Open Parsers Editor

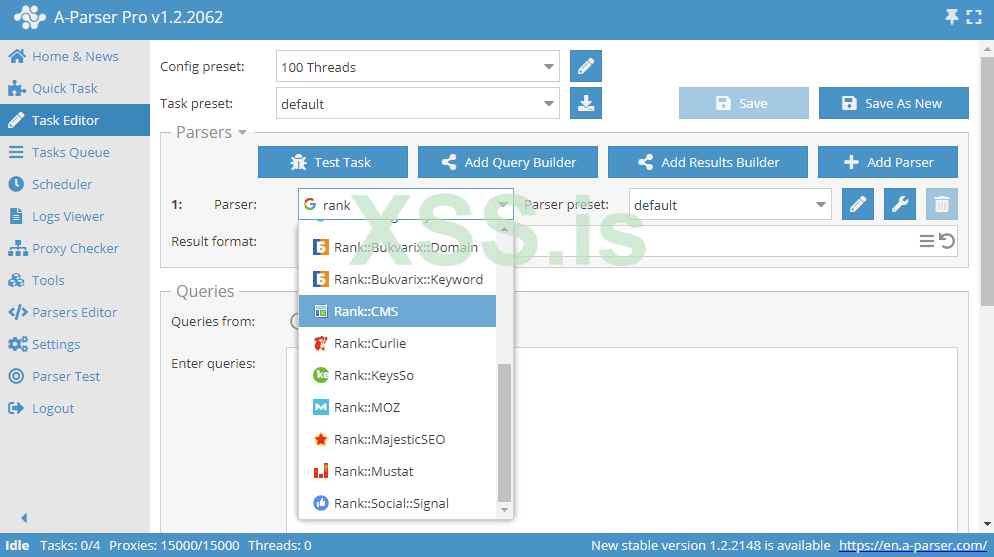pyautogui.click(x=75, y=312)
